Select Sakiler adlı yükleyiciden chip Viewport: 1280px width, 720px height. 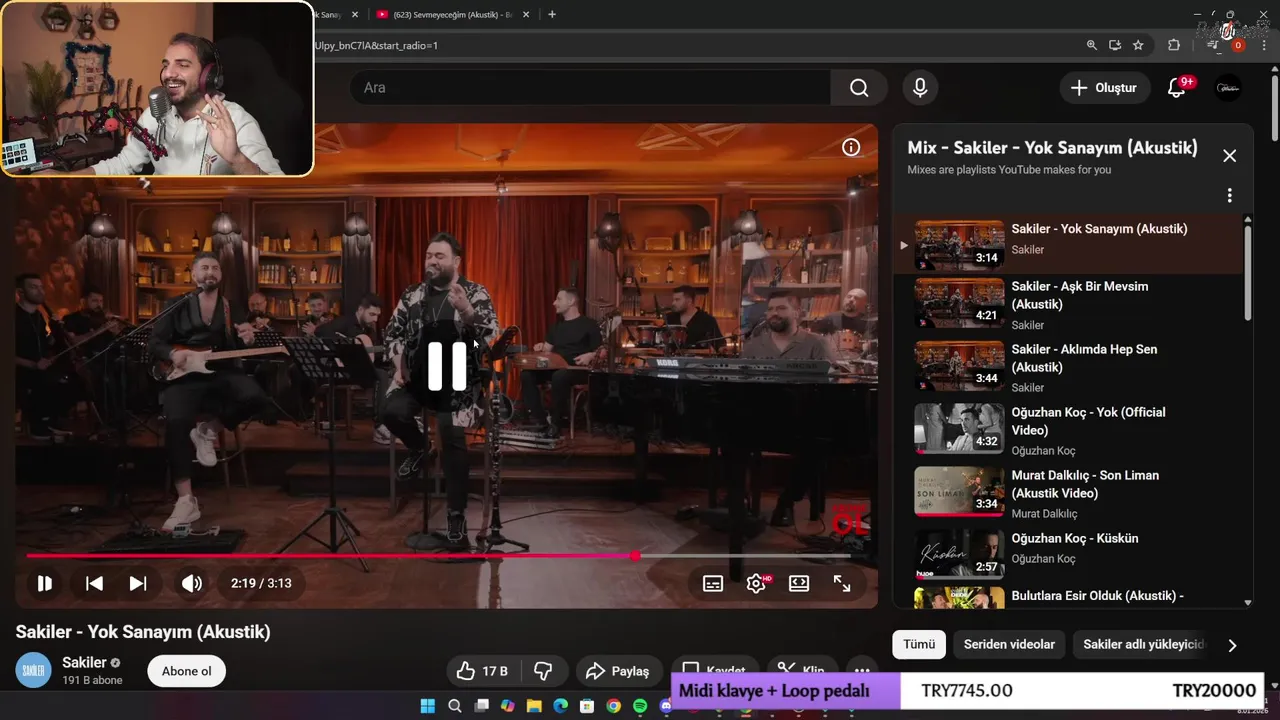click(x=1145, y=645)
